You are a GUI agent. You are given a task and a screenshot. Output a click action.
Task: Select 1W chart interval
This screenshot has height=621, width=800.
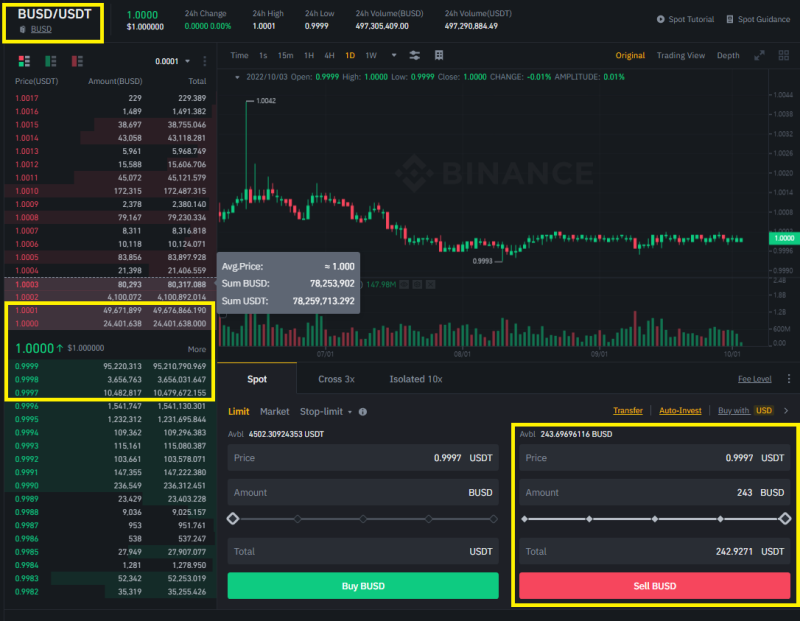(371, 55)
